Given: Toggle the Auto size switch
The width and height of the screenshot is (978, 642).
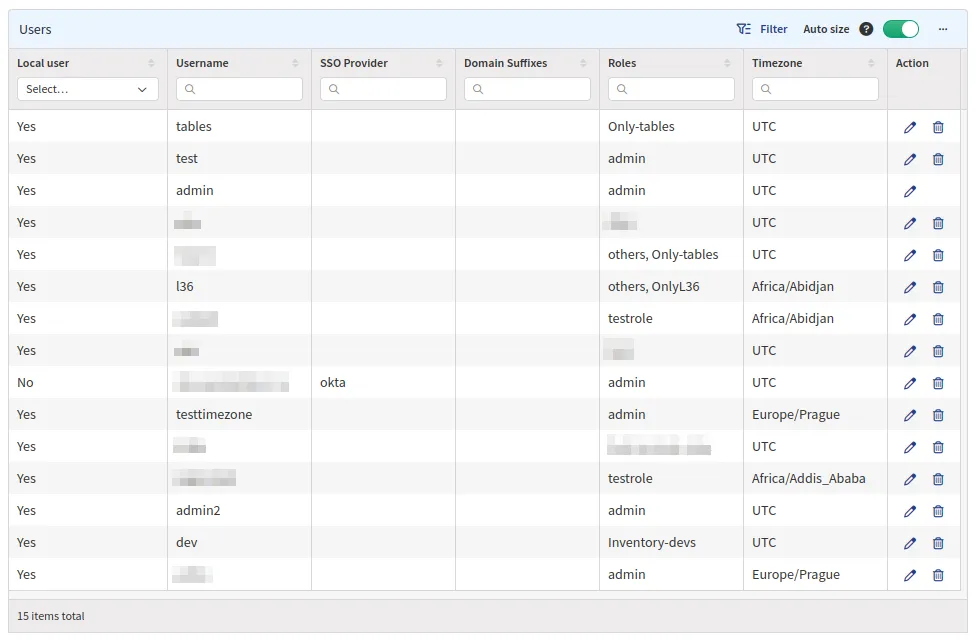Looking at the screenshot, I should coord(900,29).
